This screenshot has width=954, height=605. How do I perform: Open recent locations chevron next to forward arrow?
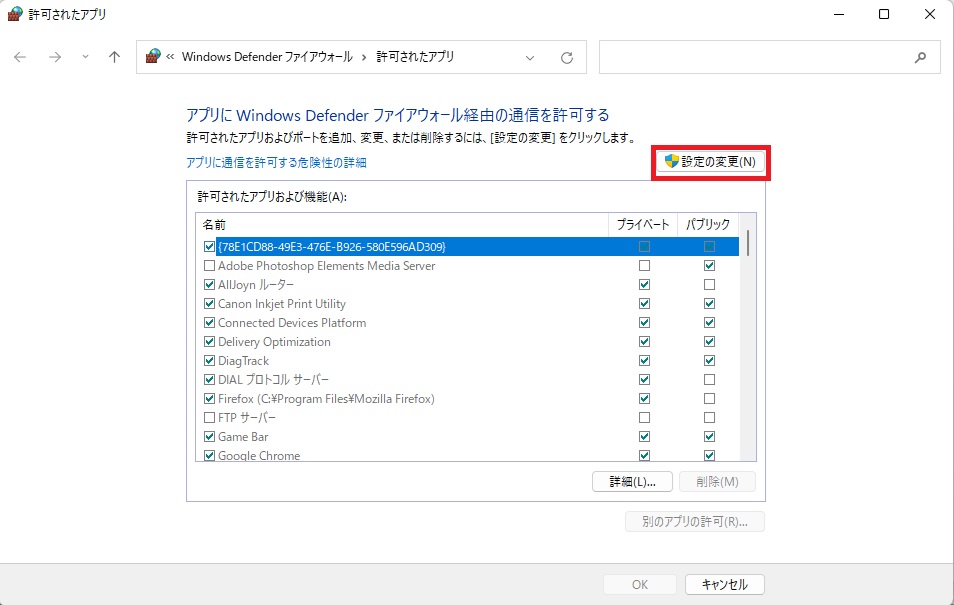tap(85, 57)
